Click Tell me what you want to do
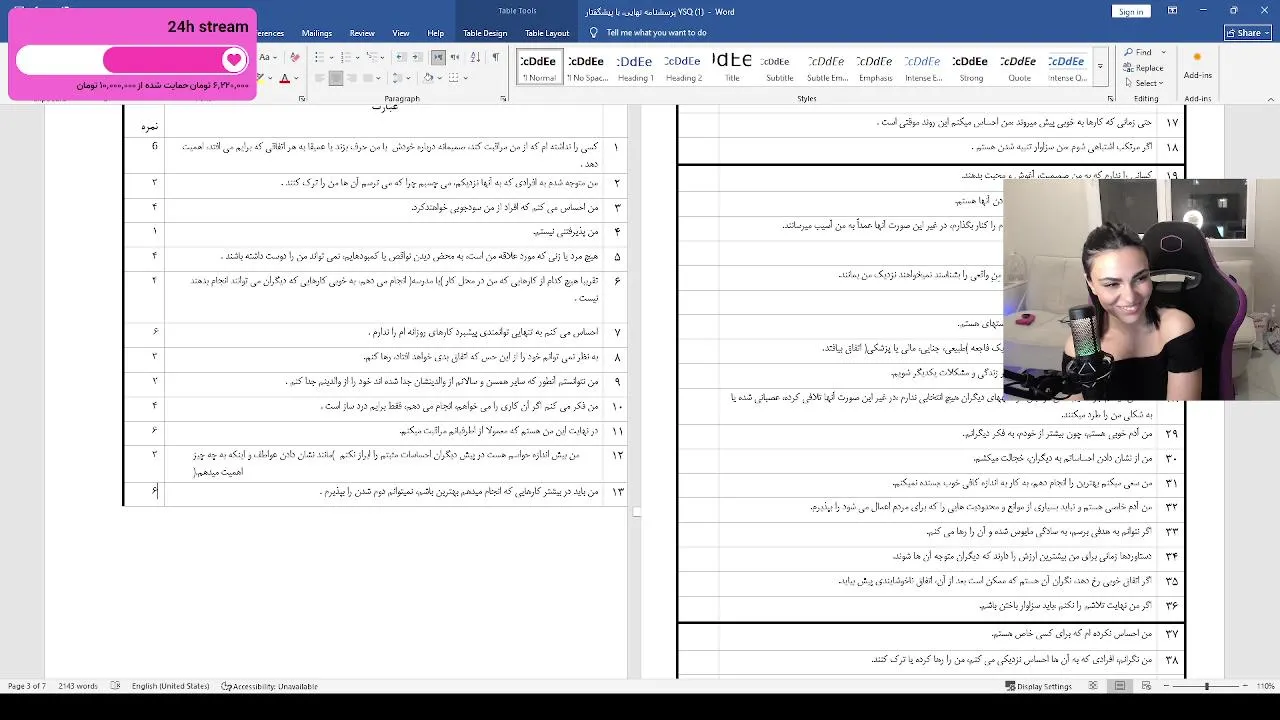 pyautogui.click(x=656, y=33)
